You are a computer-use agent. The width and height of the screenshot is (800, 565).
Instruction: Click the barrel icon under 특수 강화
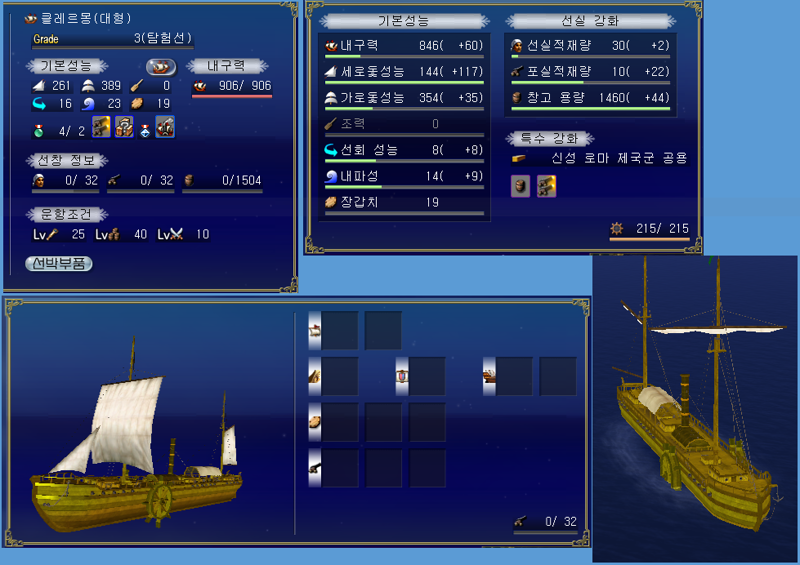pos(520,186)
